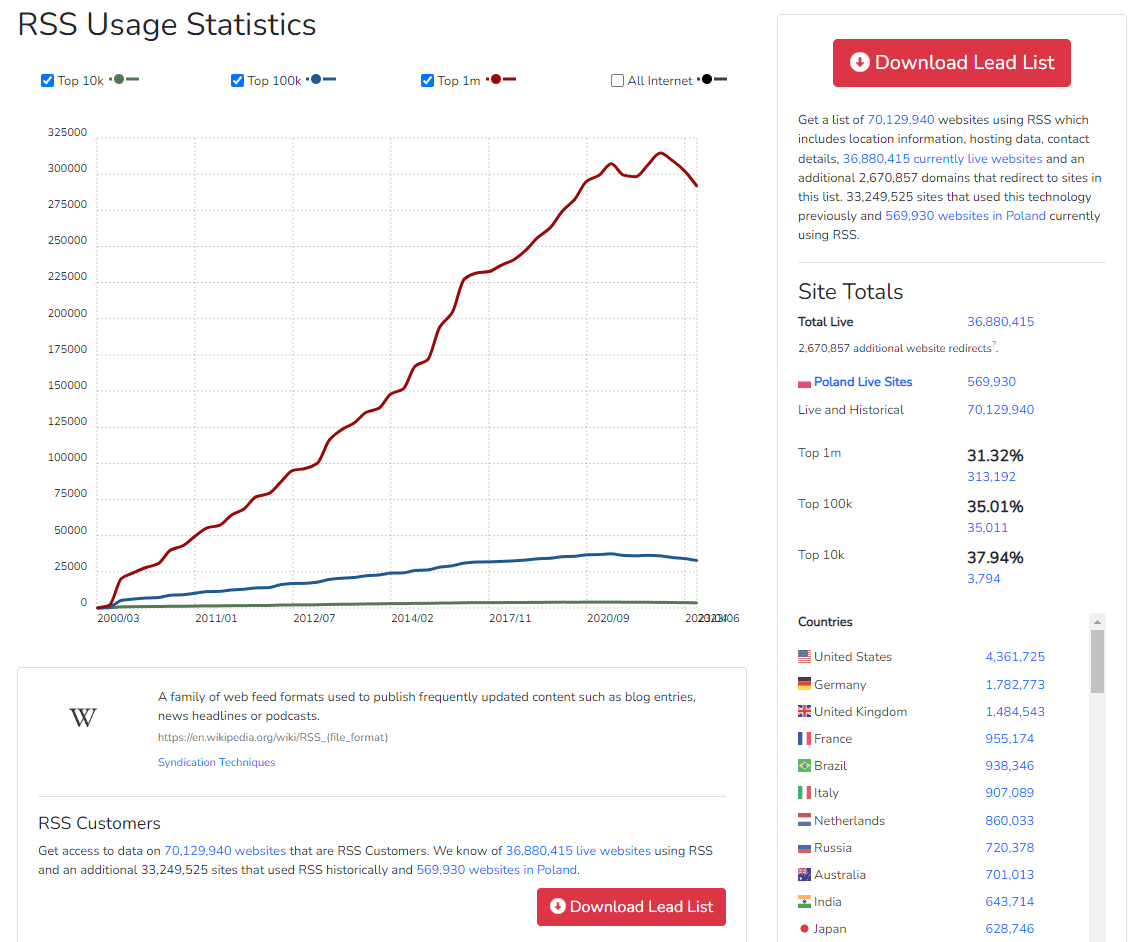
Task: Click the countries list scrollbar thumb
Action: (1097, 661)
